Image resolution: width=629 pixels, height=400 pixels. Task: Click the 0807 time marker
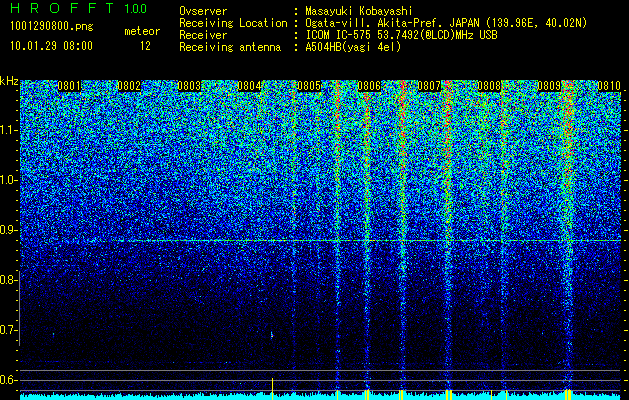point(429,86)
